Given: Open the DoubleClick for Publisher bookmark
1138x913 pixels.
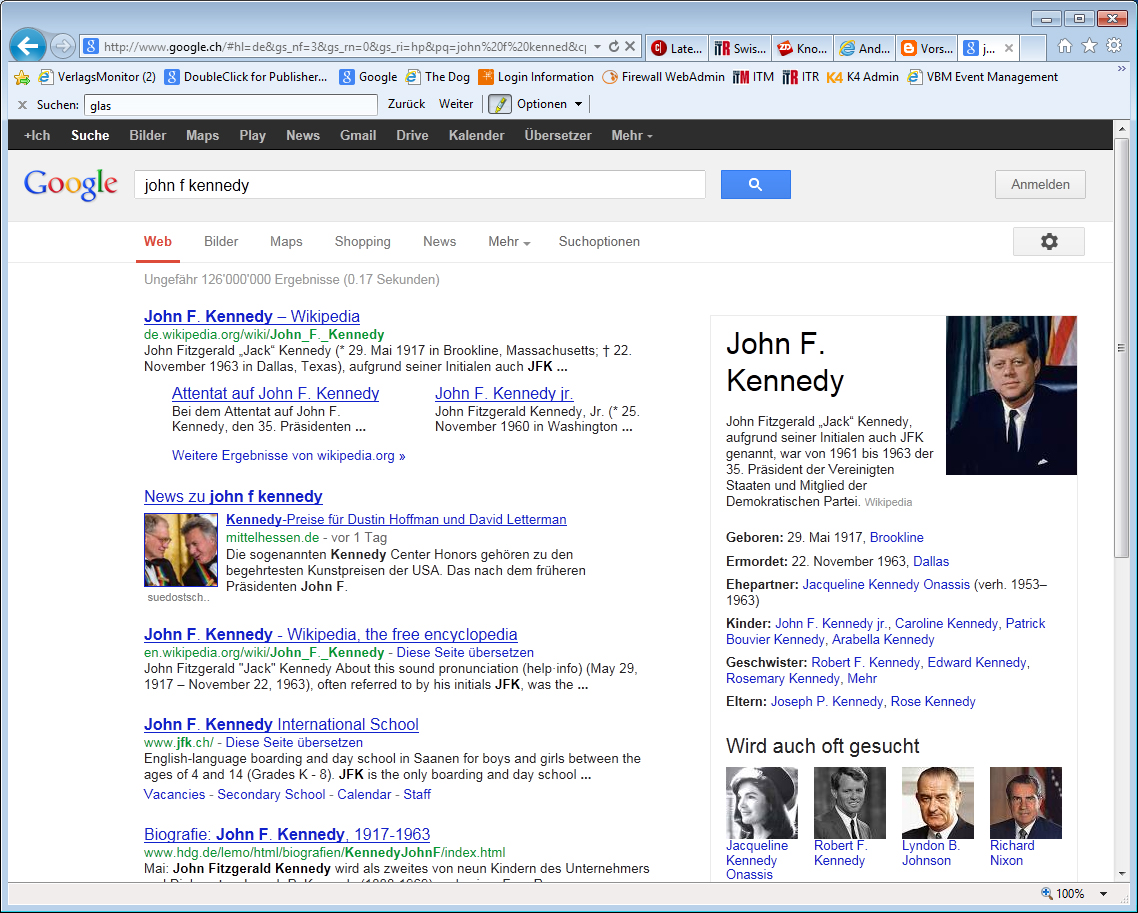Looking at the screenshot, I should pyautogui.click(x=246, y=77).
